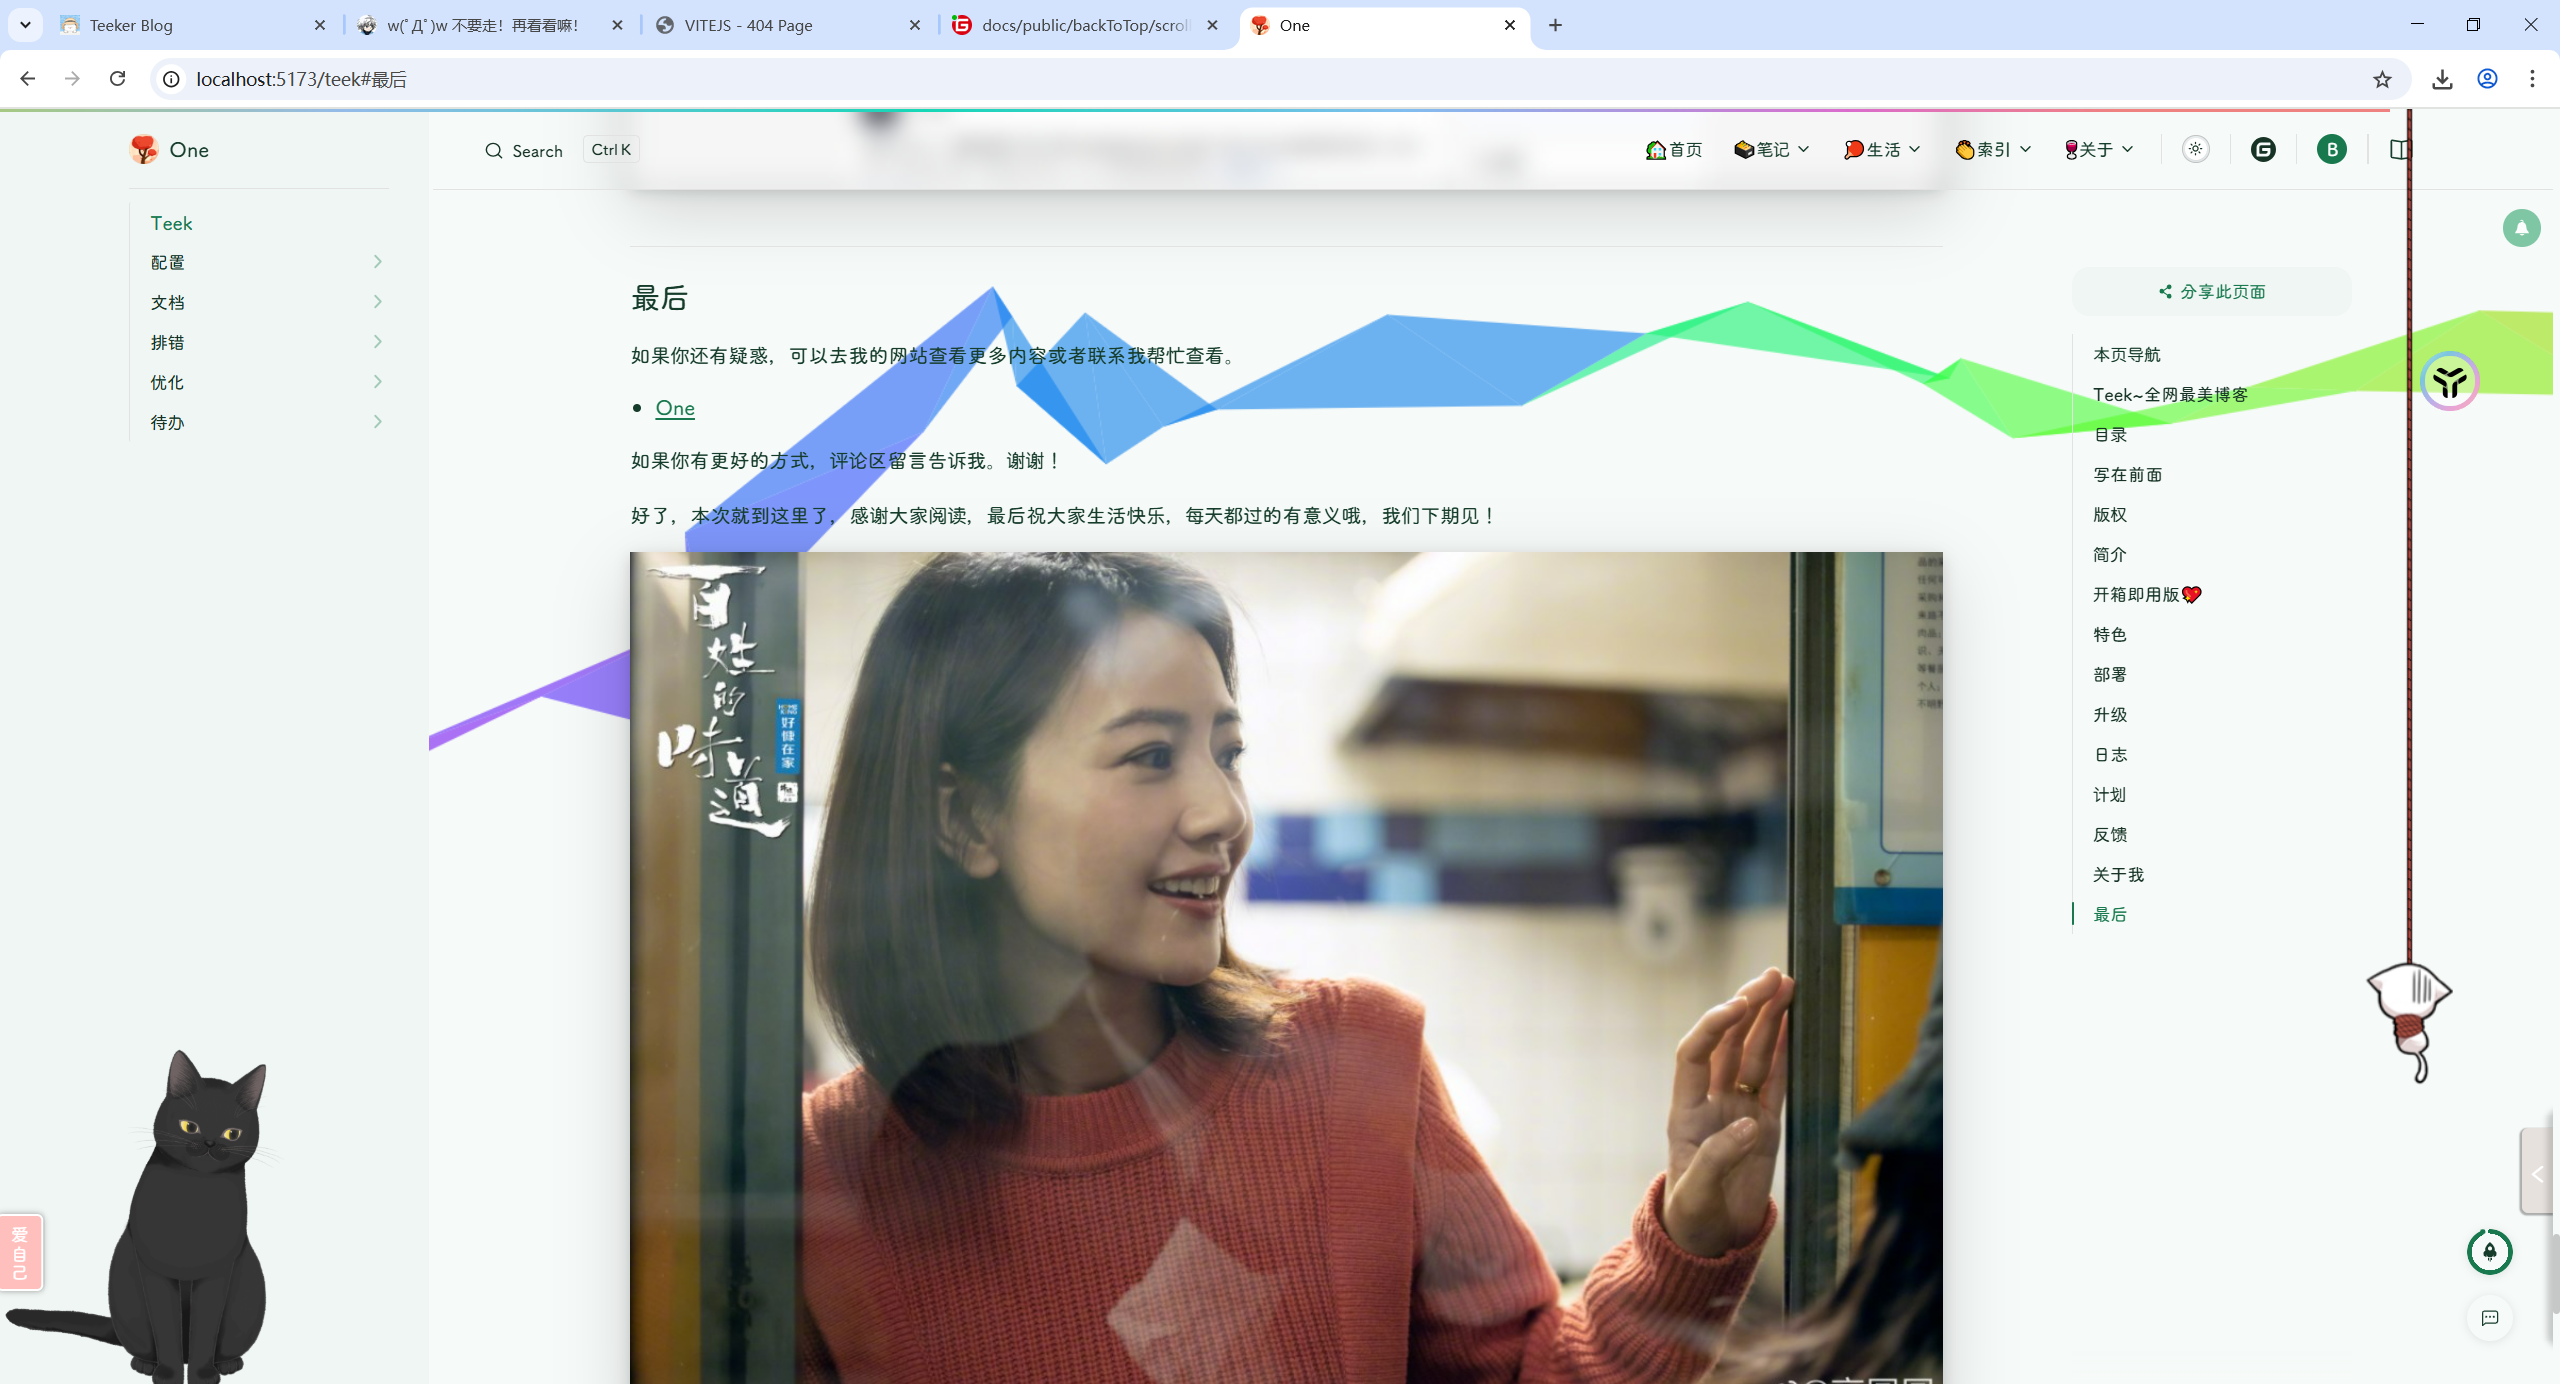
Task: Click the pink 爱自己 side tag
Action: point(21,1252)
